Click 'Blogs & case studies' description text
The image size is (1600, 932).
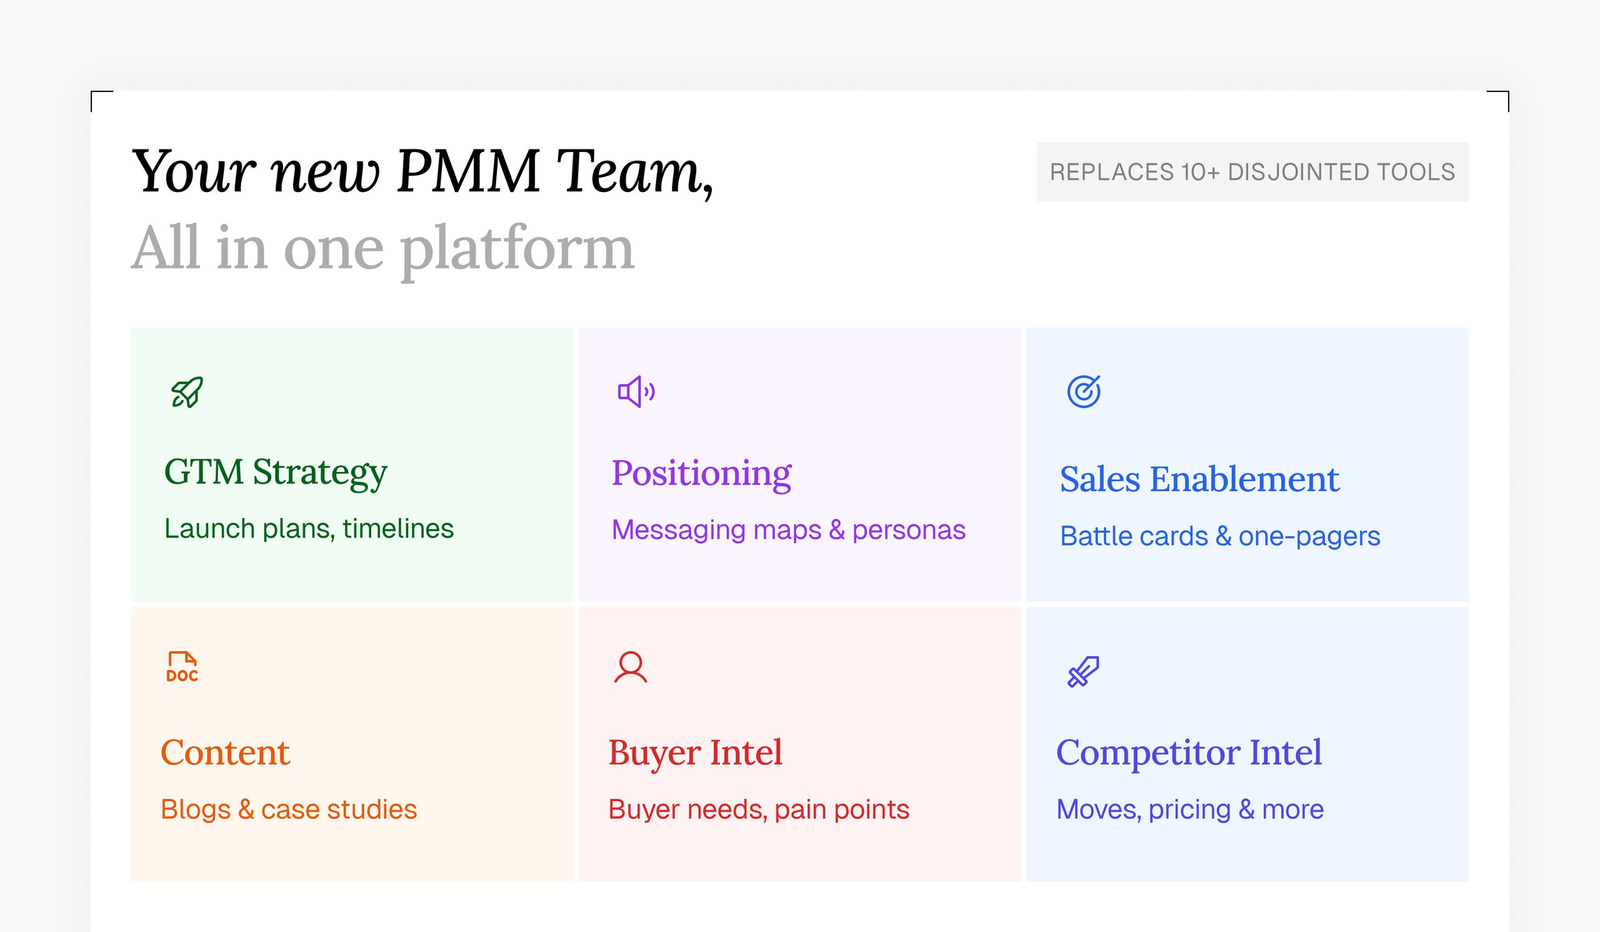(x=289, y=810)
